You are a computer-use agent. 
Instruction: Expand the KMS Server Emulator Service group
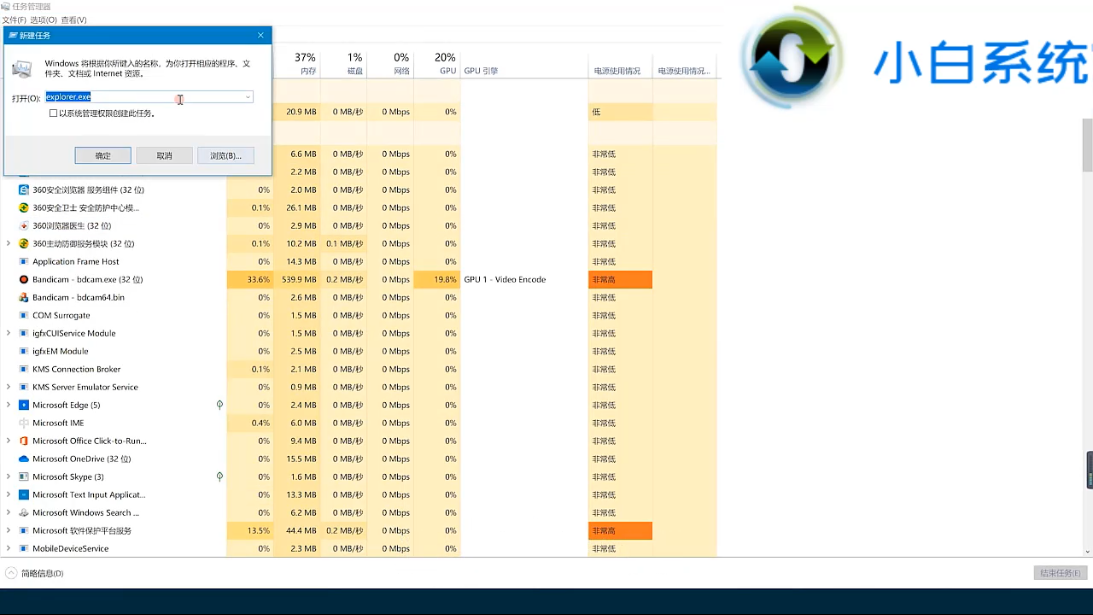8,387
